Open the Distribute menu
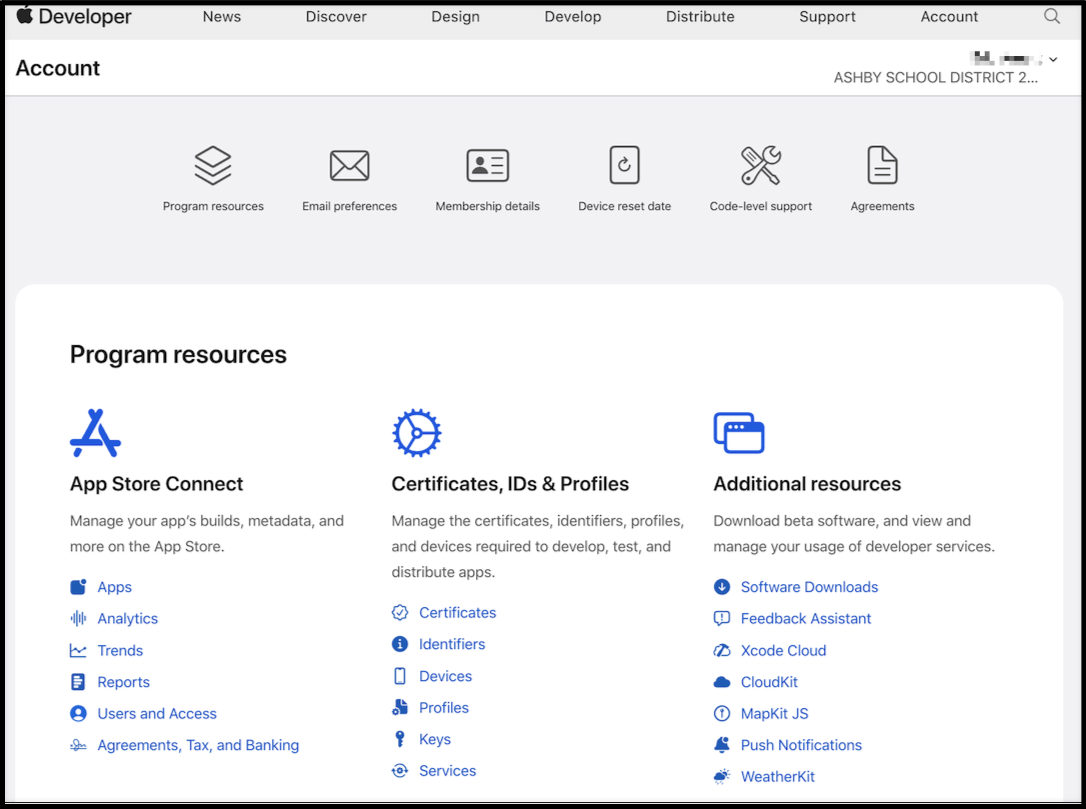The width and height of the screenshot is (1086, 809). 700,17
